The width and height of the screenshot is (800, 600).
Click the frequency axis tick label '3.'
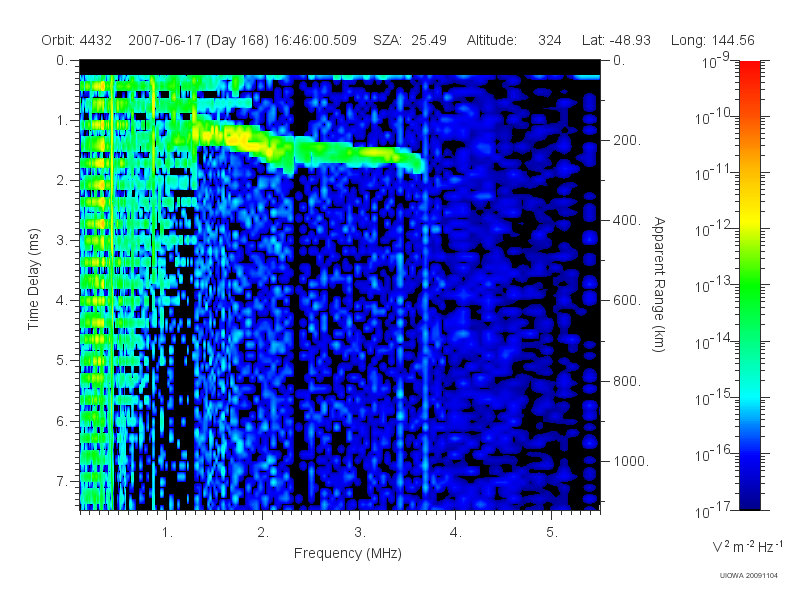[360, 533]
